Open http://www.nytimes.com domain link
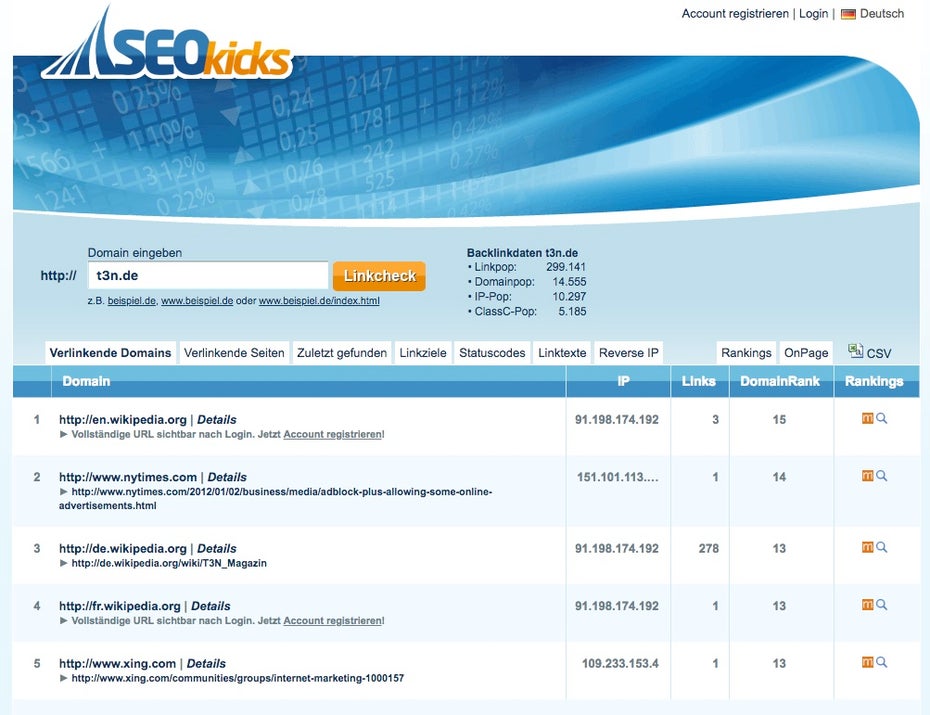 click(128, 477)
